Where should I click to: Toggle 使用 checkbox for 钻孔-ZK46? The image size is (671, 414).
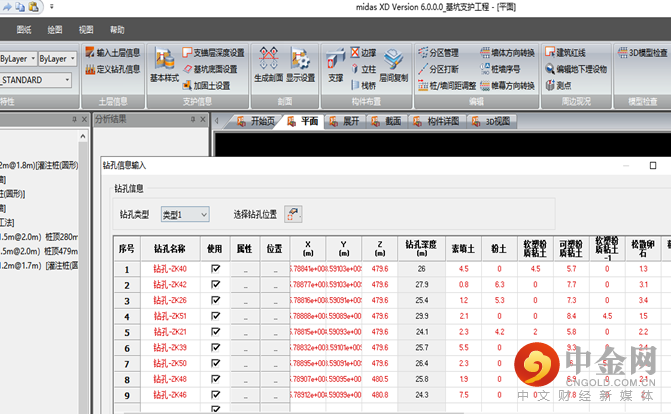(216, 394)
